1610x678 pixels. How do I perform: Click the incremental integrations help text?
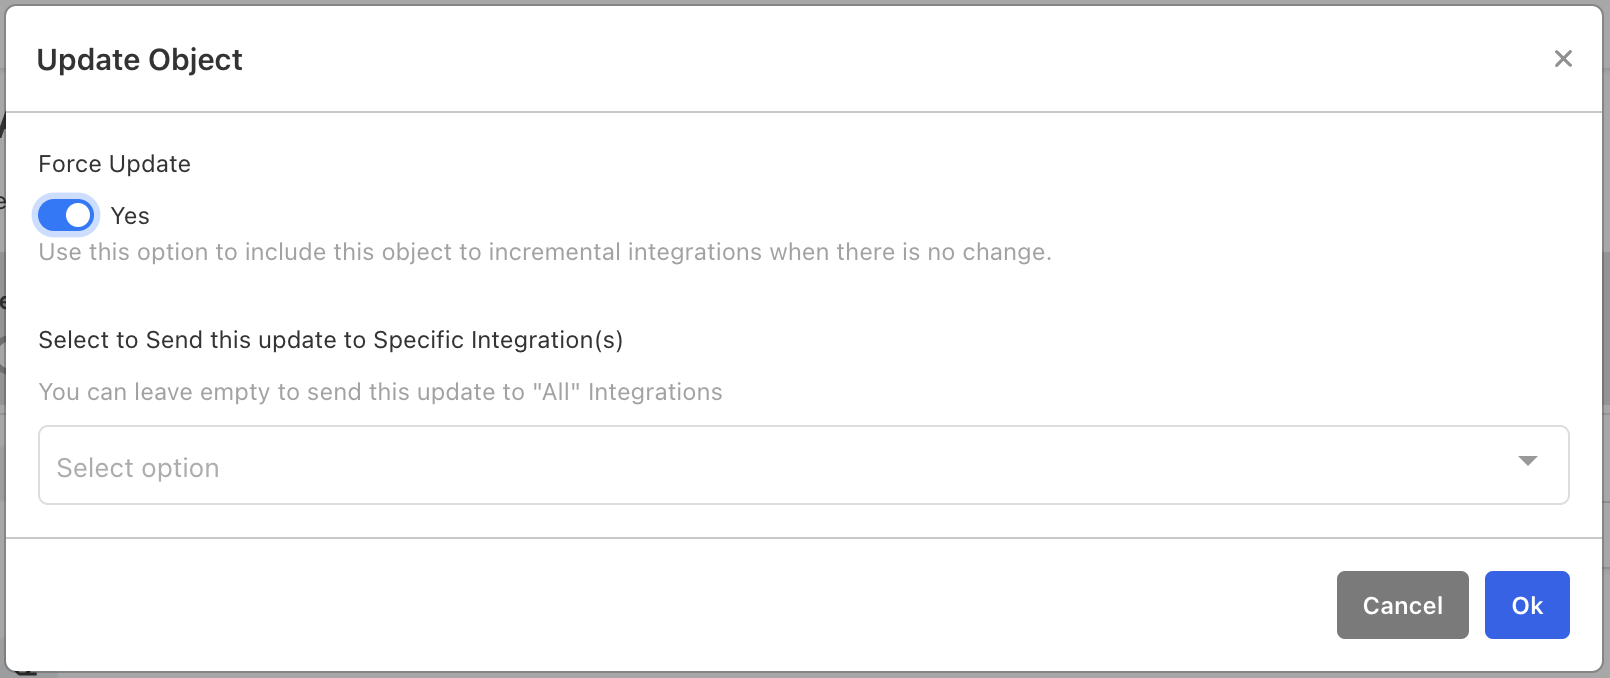pyautogui.click(x=544, y=252)
